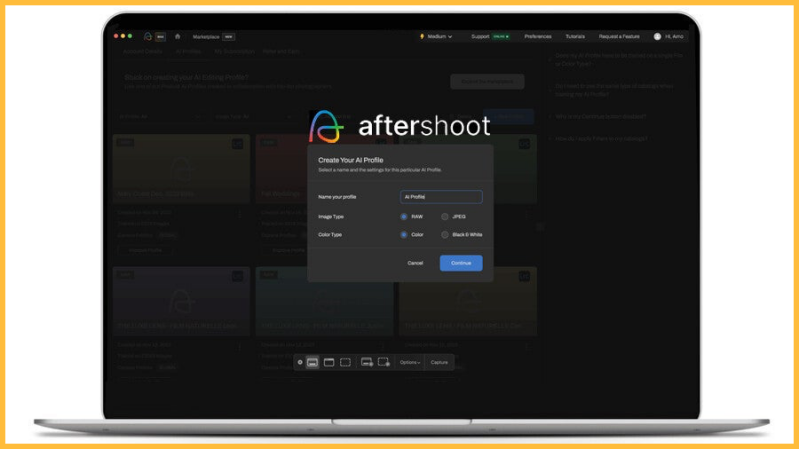
Task: Open Preferences in the top bar
Action: 538,37
